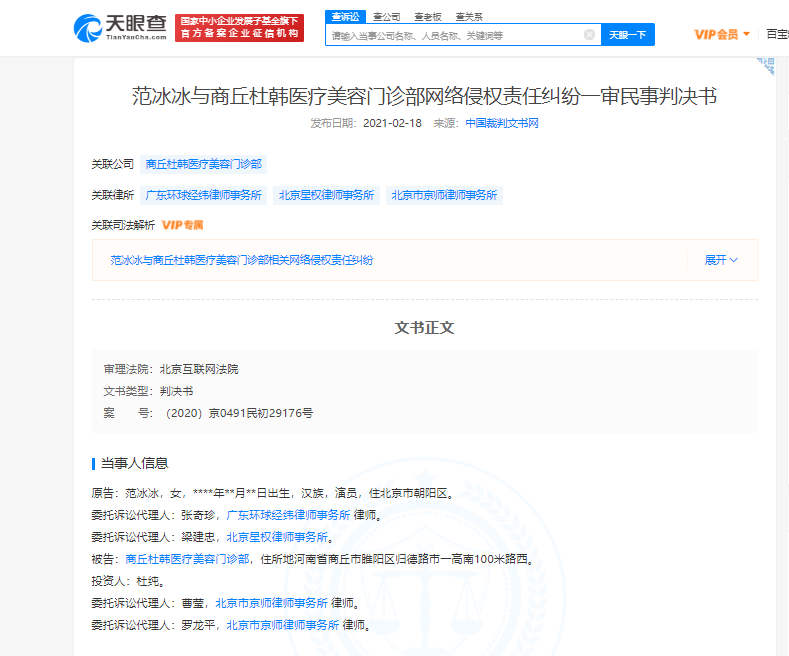Focus the company name search field

click(x=455, y=35)
